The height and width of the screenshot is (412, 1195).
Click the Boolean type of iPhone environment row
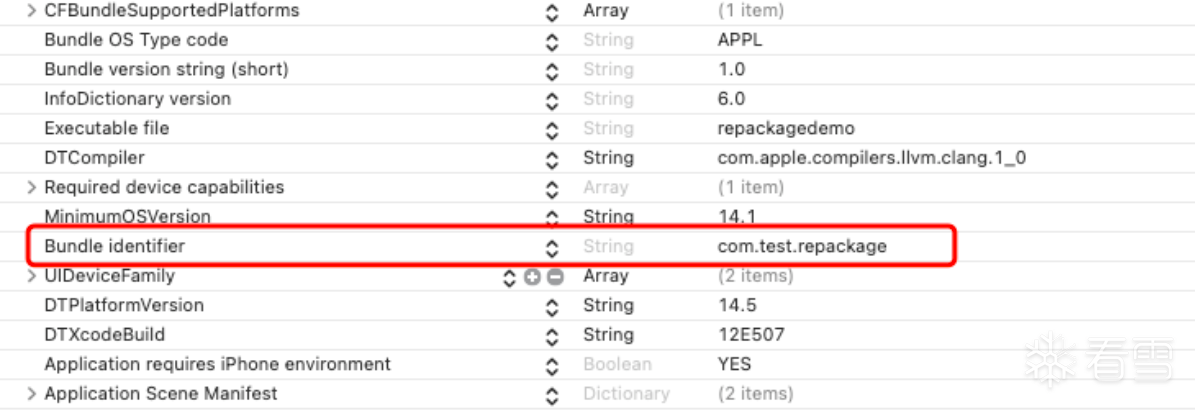point(617,365)
